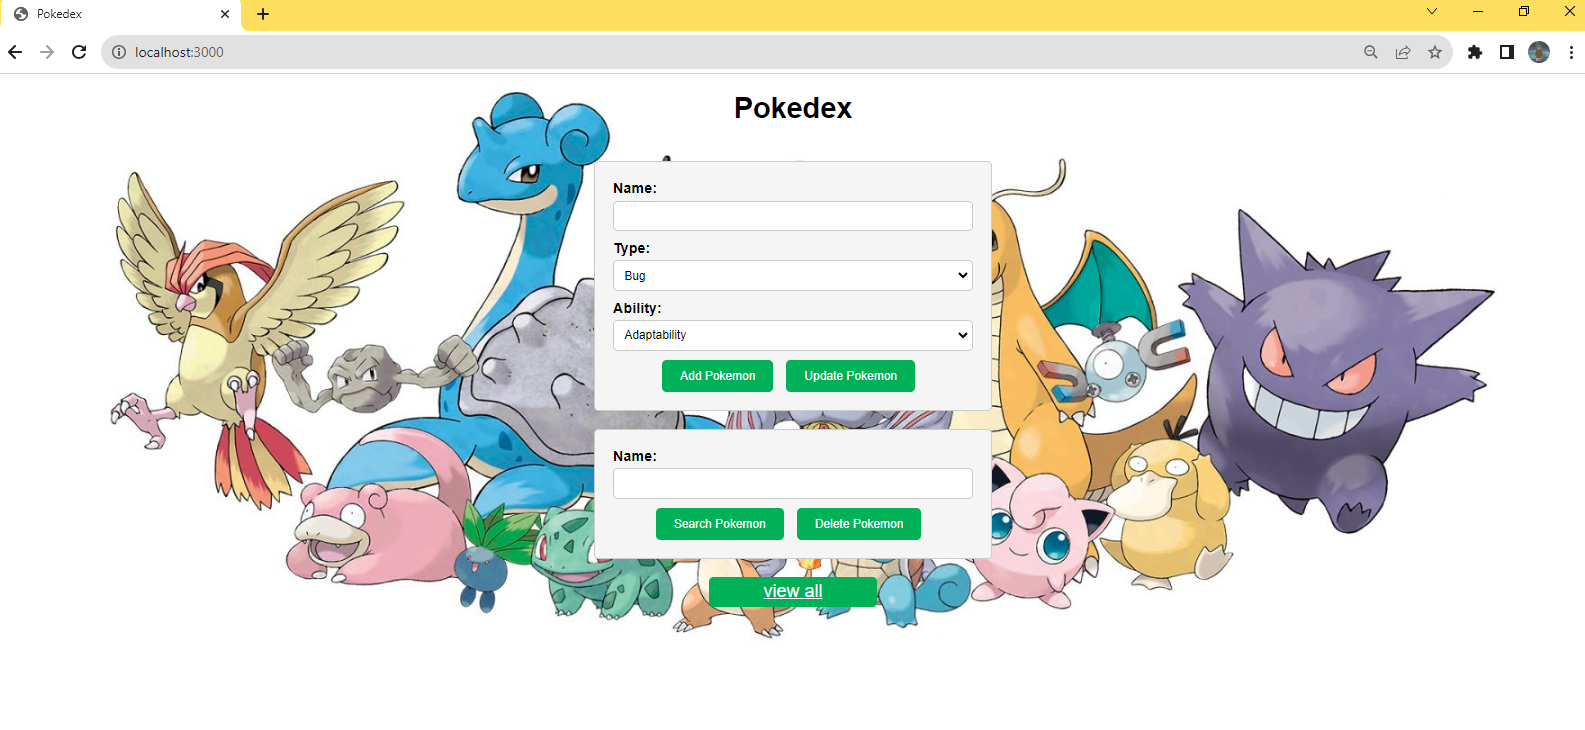Open the tab search chevron
This screenshot has width=1585, height=730.
coord(1432,12)
